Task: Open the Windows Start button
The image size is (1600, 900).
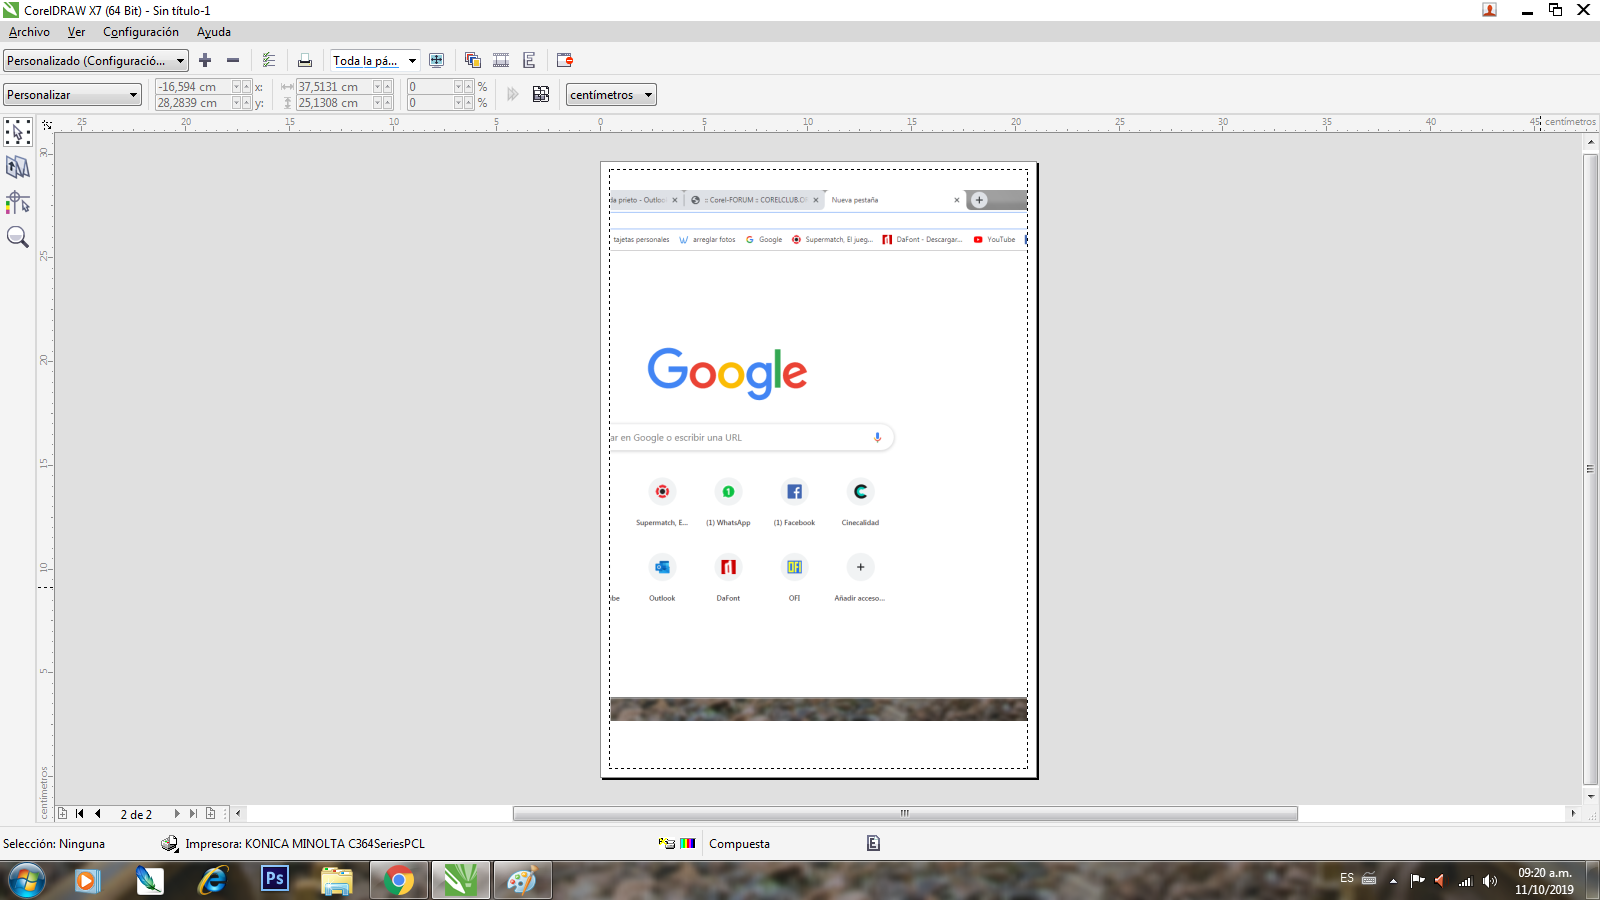Action: (x=27, y=881)
